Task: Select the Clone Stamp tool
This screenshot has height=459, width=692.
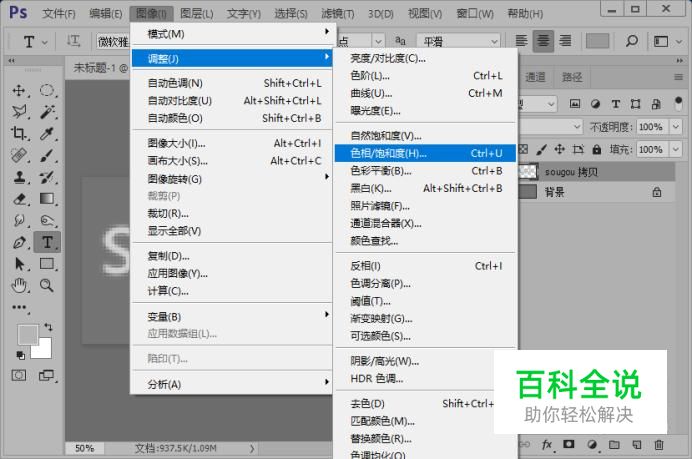Action: pos(19,177)
